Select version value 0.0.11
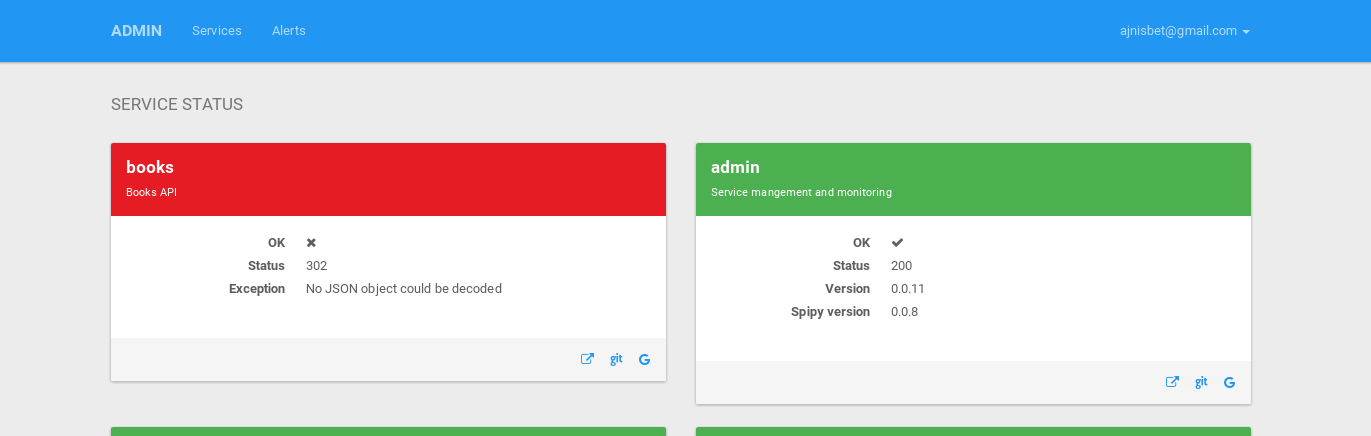 pos(908,289)
